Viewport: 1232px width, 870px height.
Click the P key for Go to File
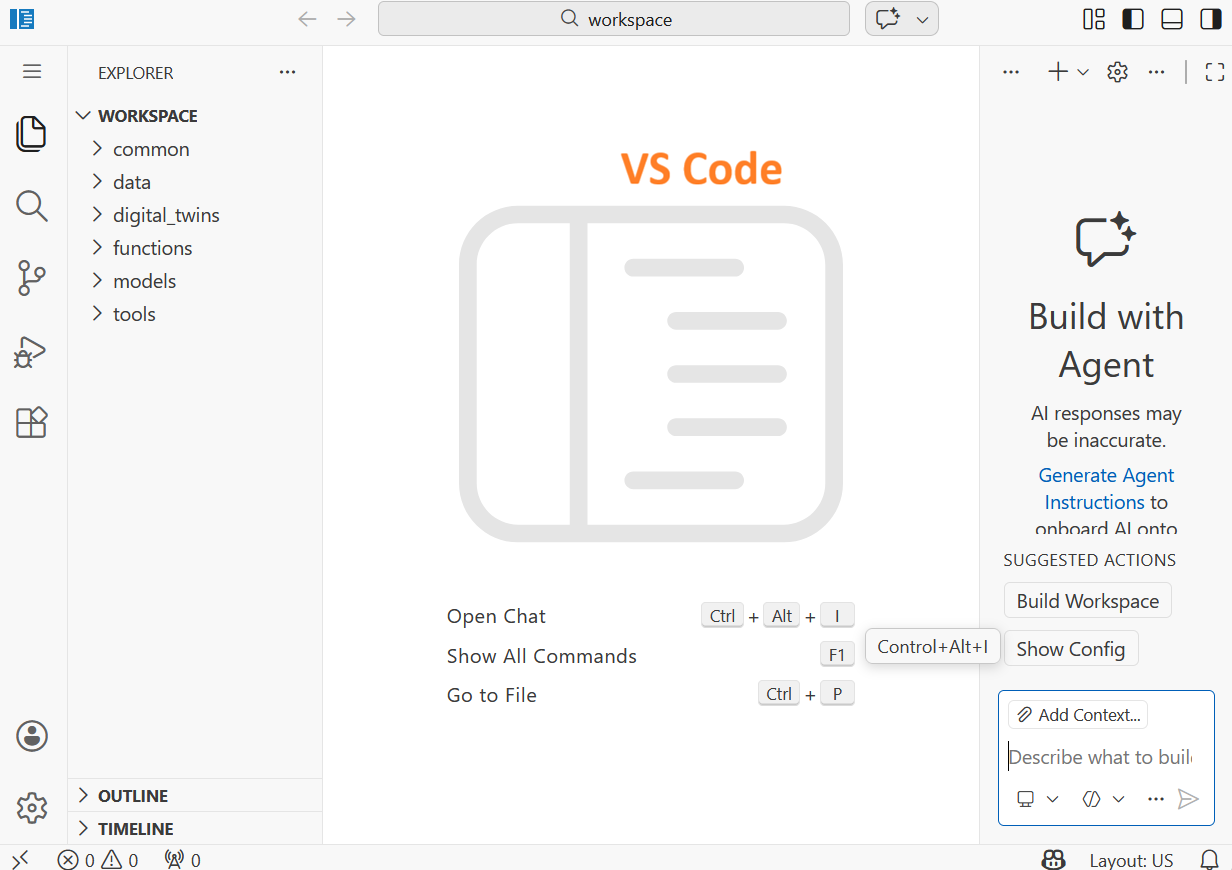tap(837, 694)
